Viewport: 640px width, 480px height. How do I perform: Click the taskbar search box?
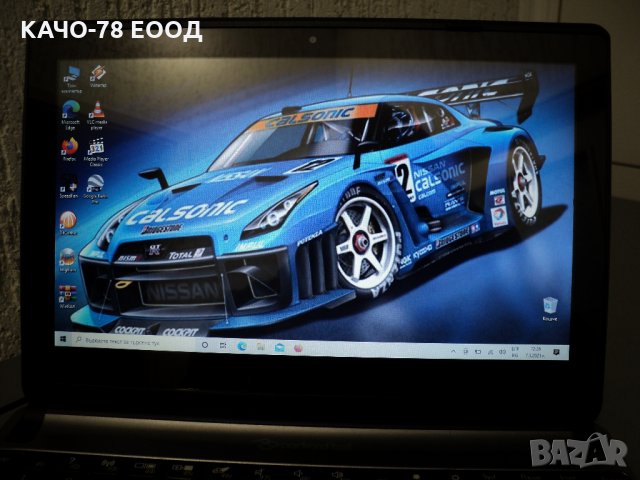click(133, 342)
